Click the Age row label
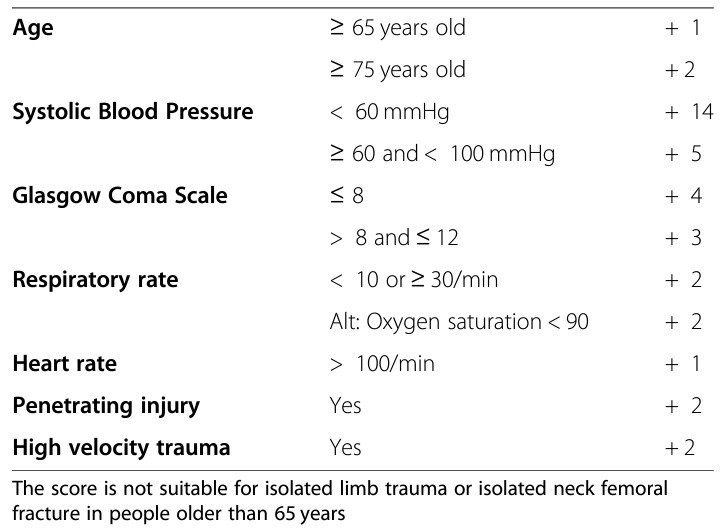Image resolution: width=722 pixels, height=532 pixels. (x=33, y=28)
